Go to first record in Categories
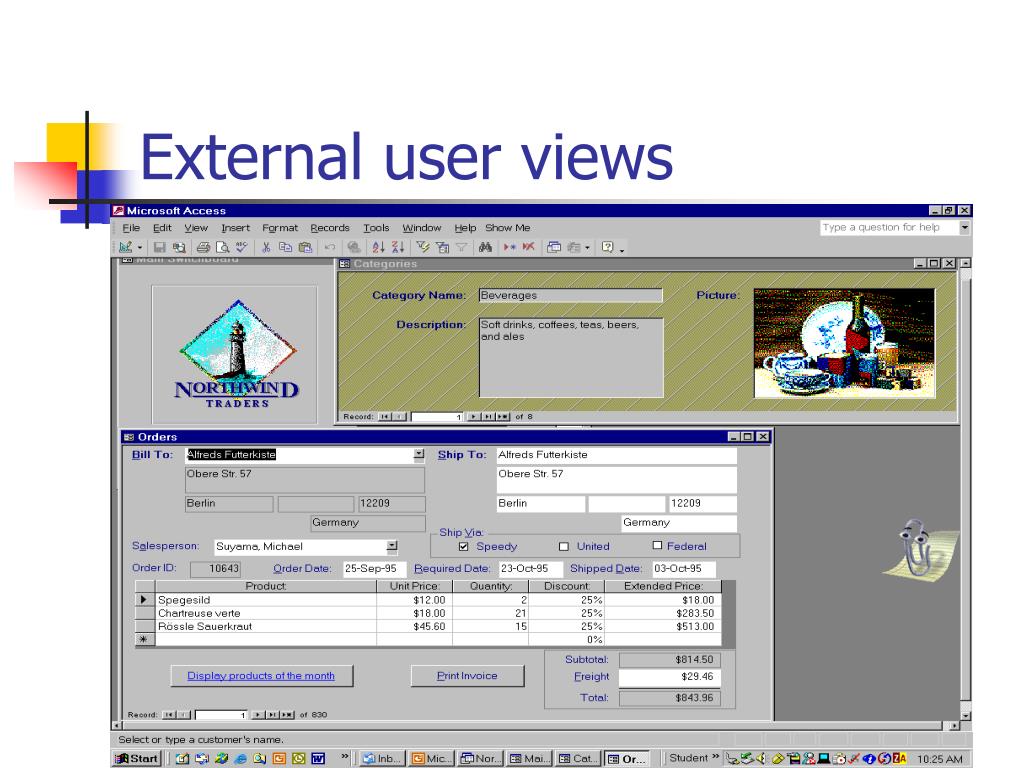The width and height of the screenshot is (1024, 768). (x=385, y=417)
